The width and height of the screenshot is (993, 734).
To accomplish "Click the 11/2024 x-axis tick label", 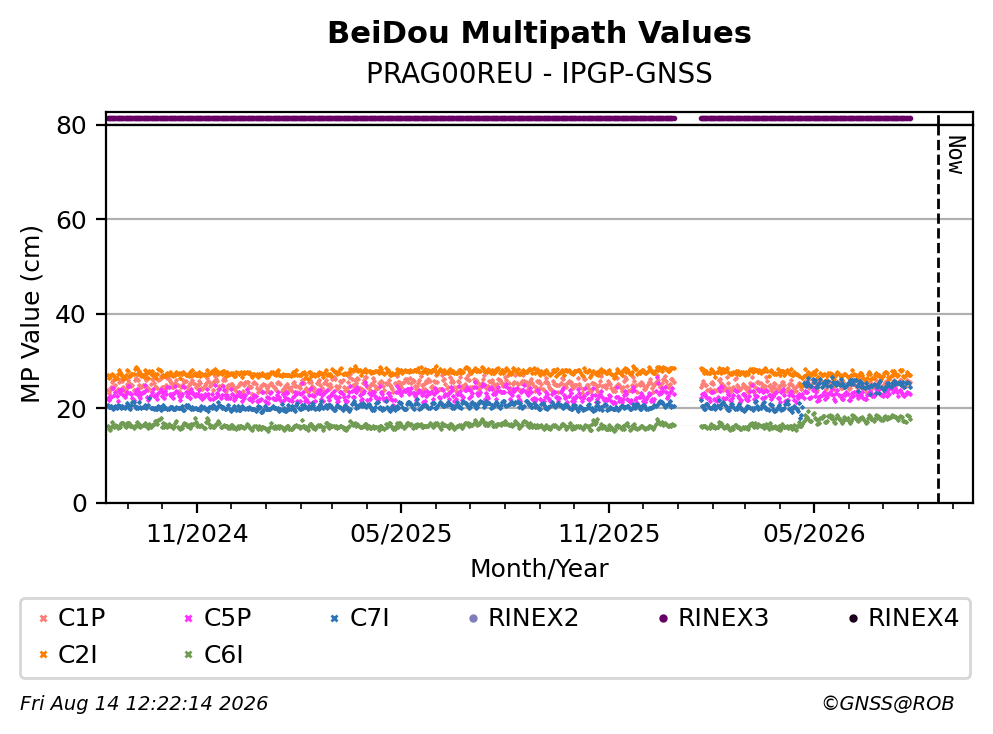I will click(x=197, y=534).
